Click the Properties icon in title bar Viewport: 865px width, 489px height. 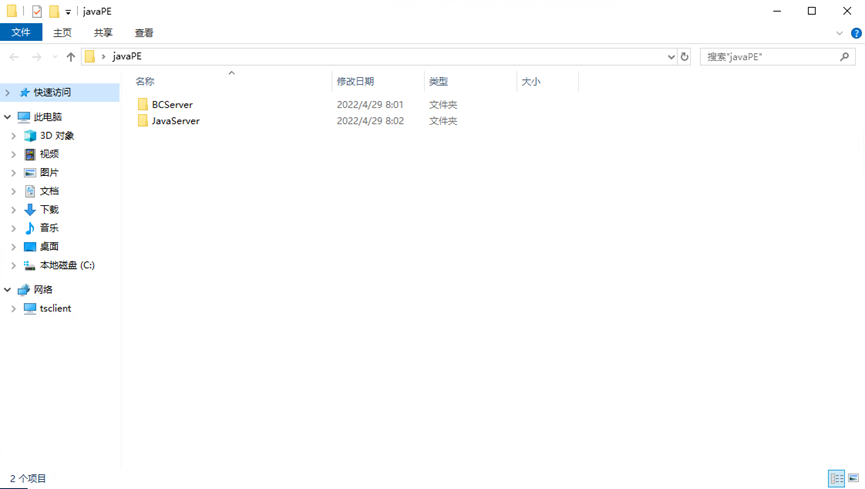(x=37, y=11)
